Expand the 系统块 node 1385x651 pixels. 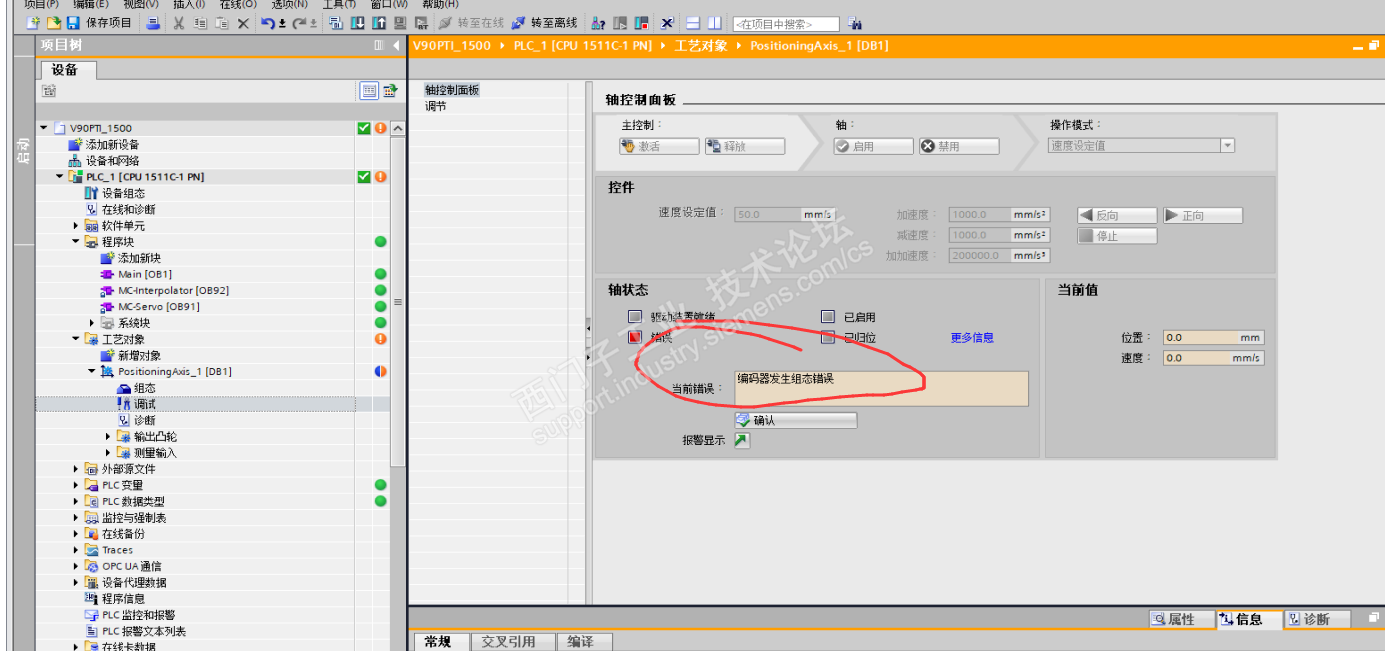(x=92, y=323)
